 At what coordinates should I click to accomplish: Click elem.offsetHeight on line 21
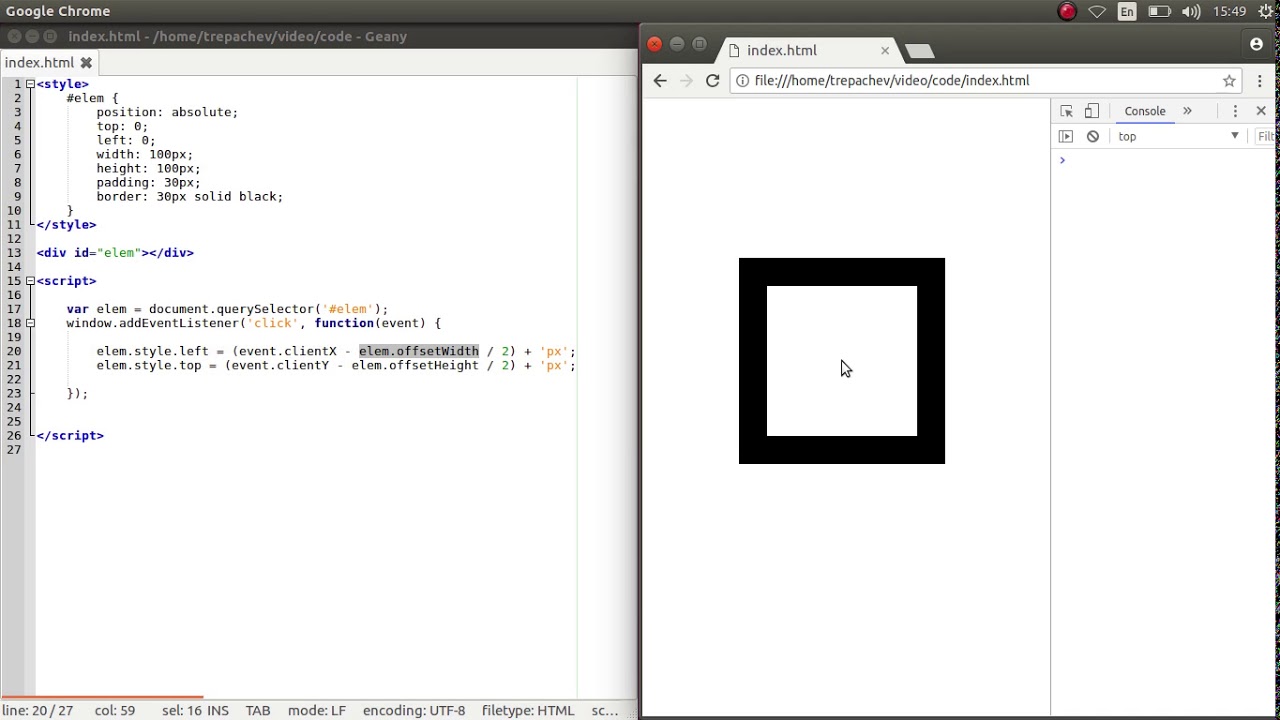[x=414, y=365]
